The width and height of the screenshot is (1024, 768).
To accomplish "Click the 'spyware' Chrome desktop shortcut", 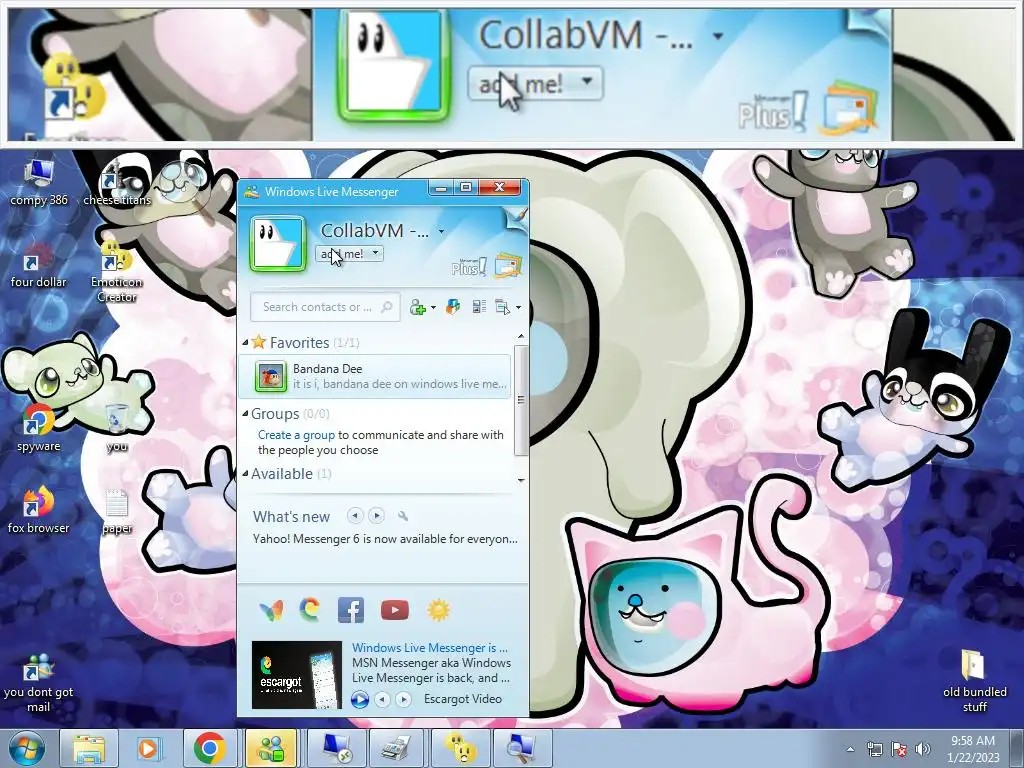I will [39, 429].
